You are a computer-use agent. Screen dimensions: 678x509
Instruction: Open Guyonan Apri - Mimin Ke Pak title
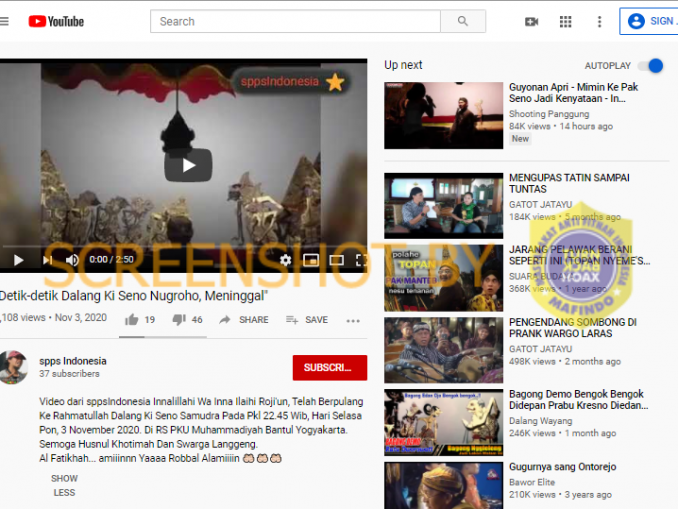[x=573, y=93]
